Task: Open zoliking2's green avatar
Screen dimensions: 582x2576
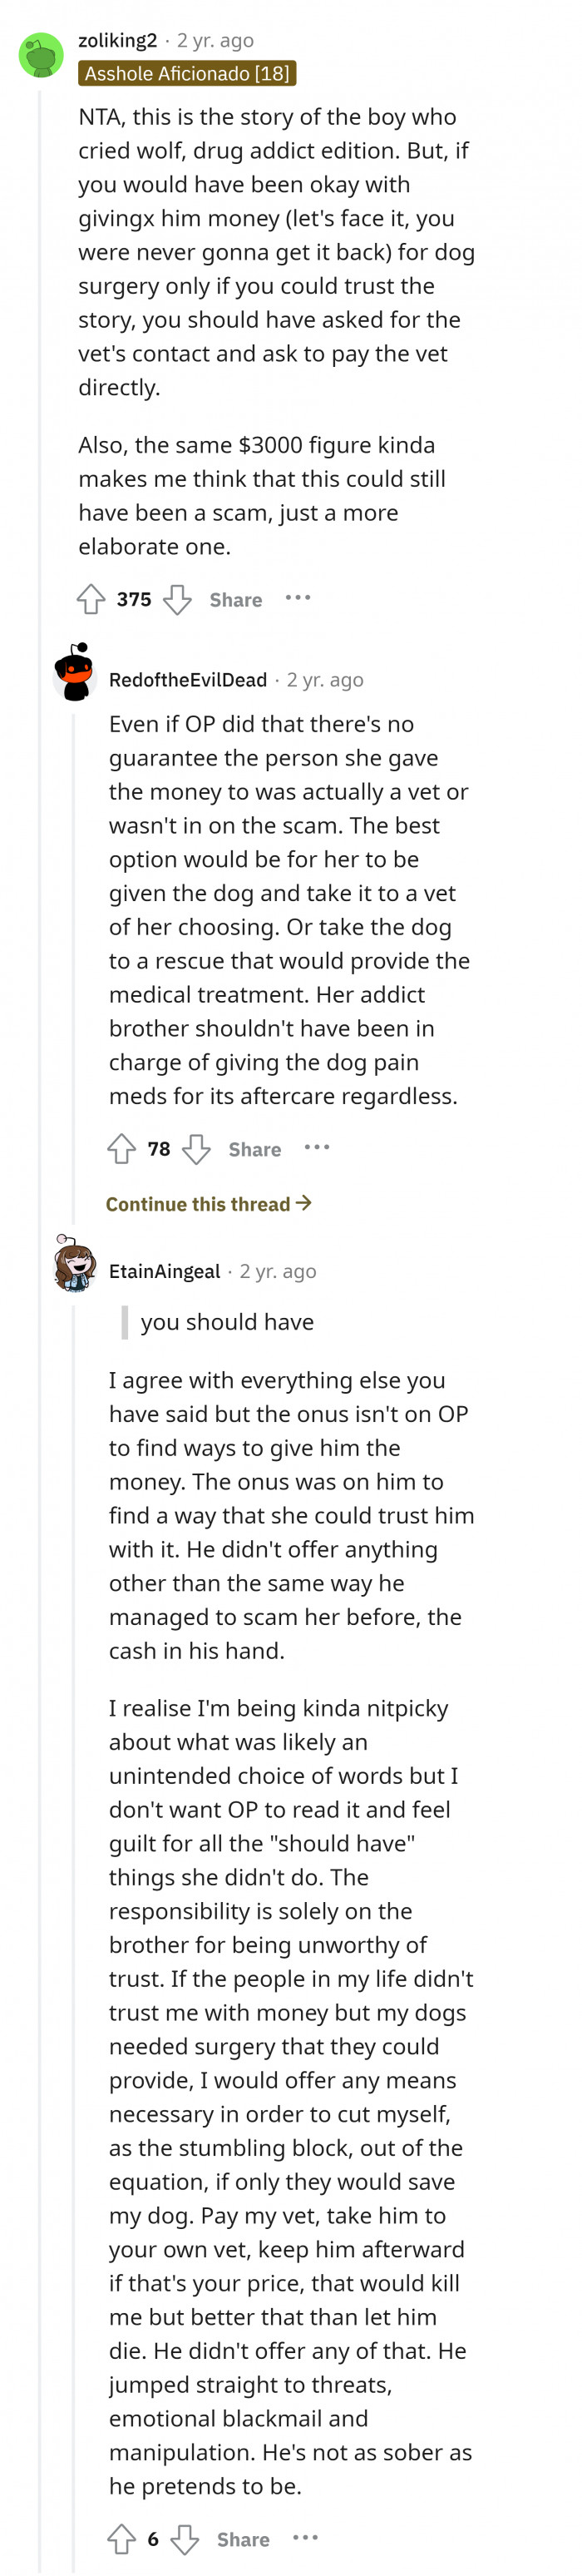Action: pyautogui.click(x=41, y=55)
